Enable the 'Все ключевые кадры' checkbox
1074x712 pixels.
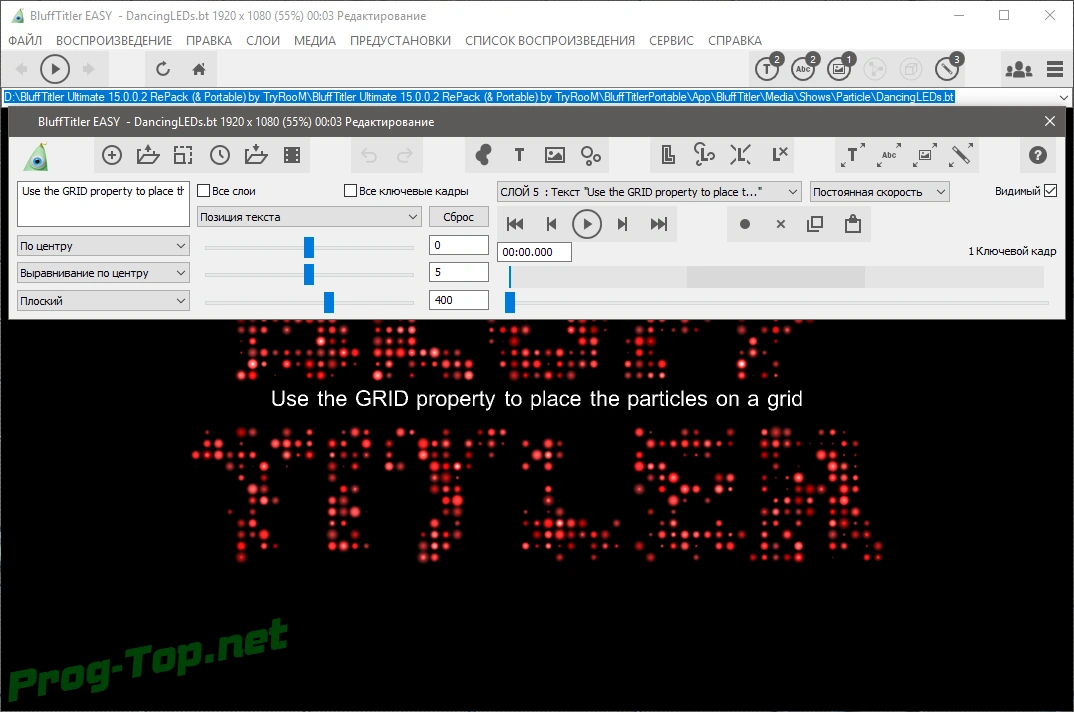point(351,191)
